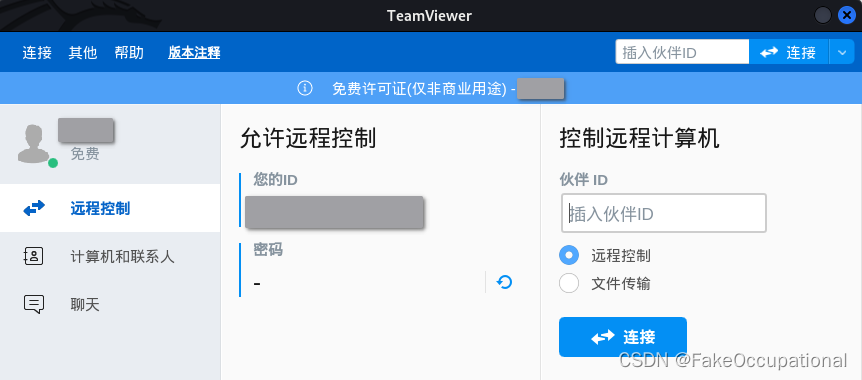
Task: Refresh the password with the circular arrow icon
Action: click(x=504, y=282)
